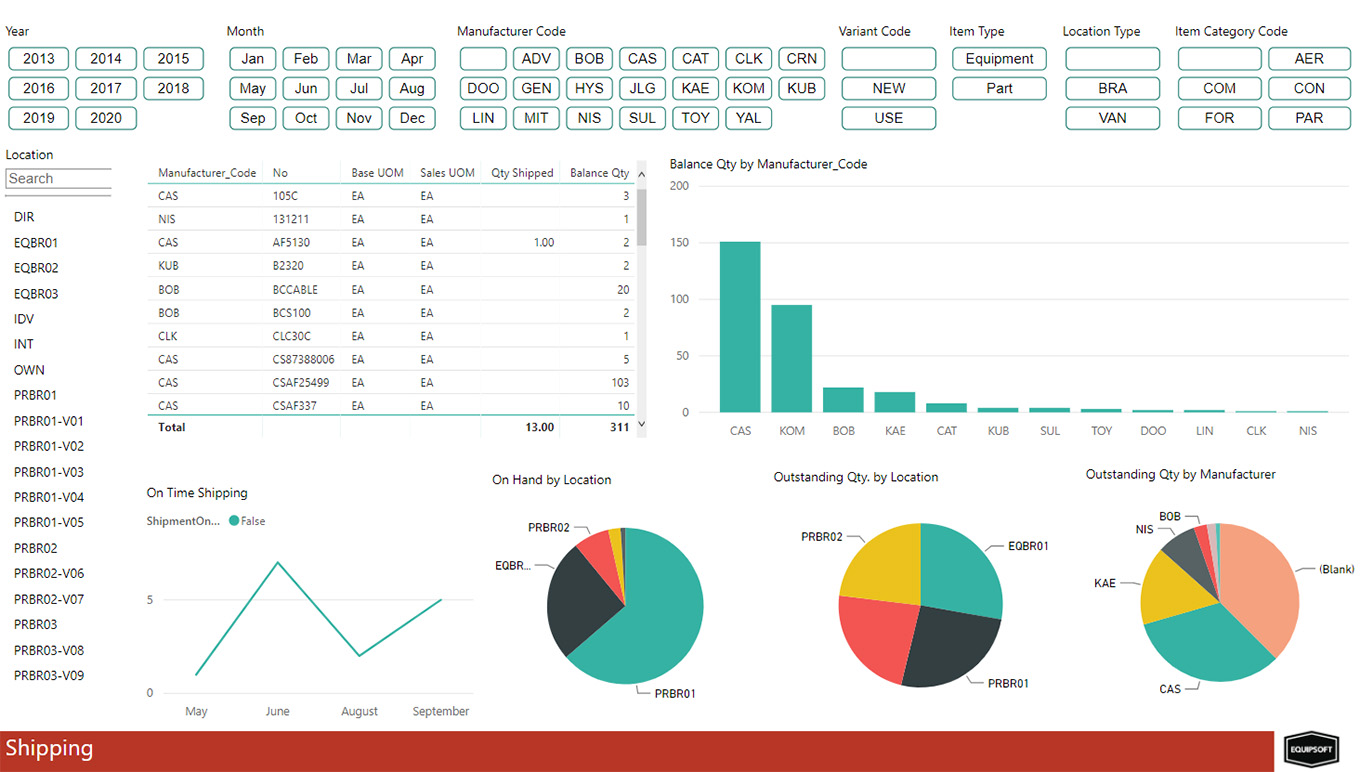This screenshot has height=772, width=1360.
Task: Filter Variant Code by NEW
Action: coord(889,88)
